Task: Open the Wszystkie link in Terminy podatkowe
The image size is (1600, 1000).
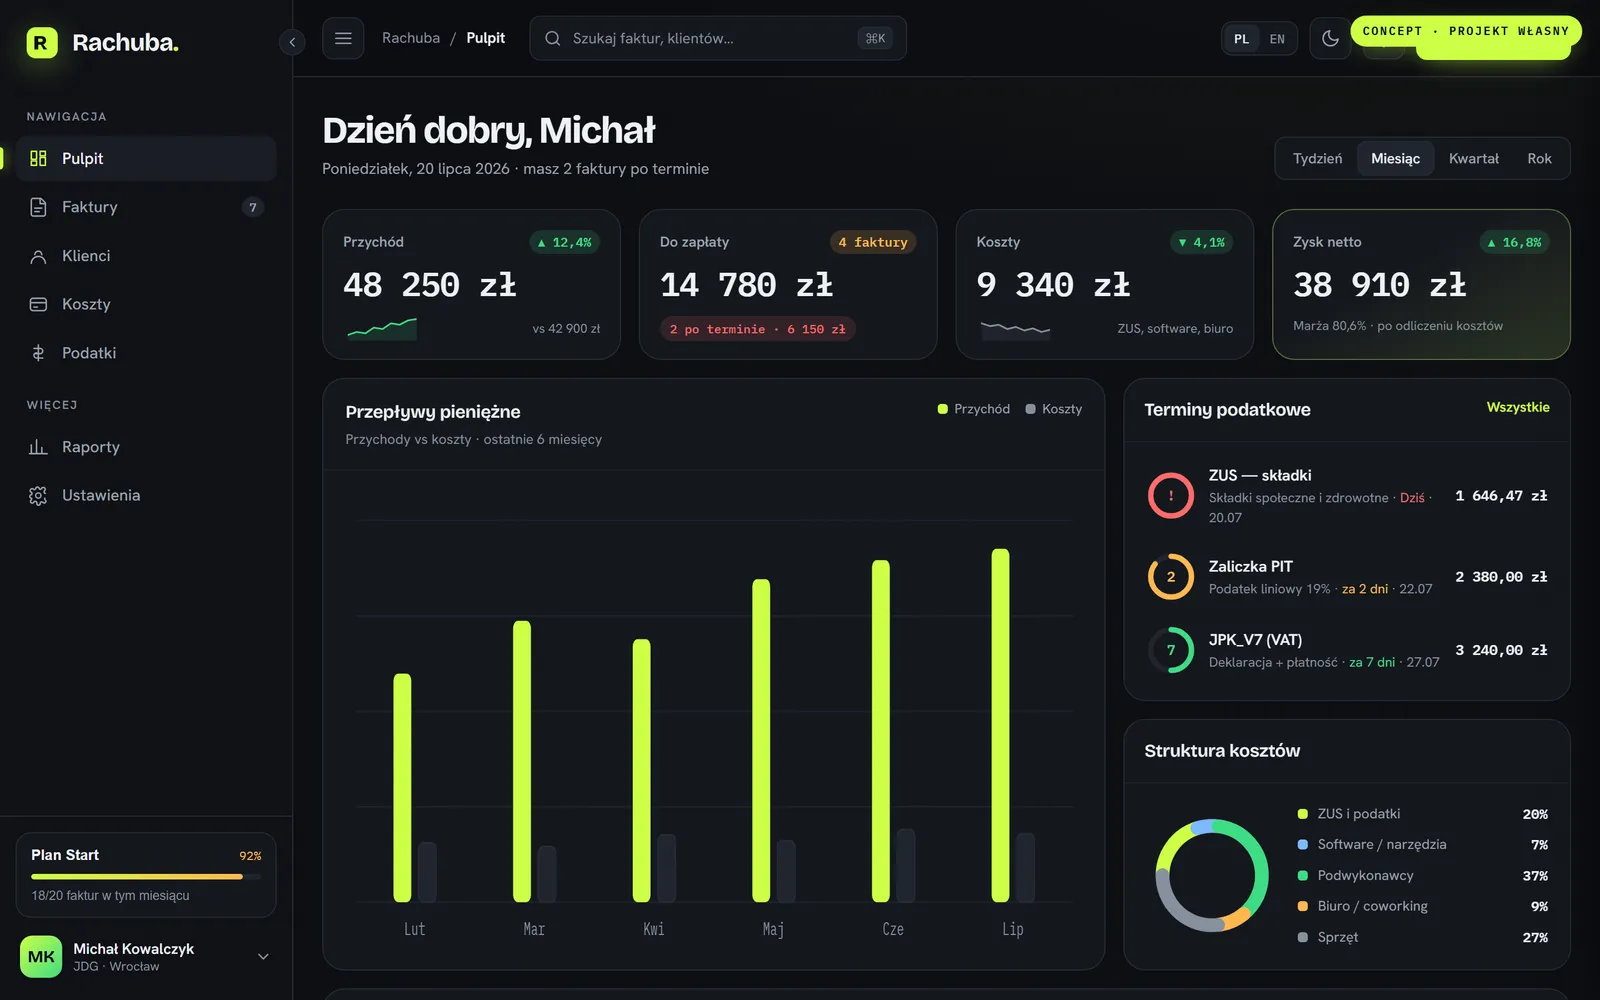Action: tap(1517, 407)
